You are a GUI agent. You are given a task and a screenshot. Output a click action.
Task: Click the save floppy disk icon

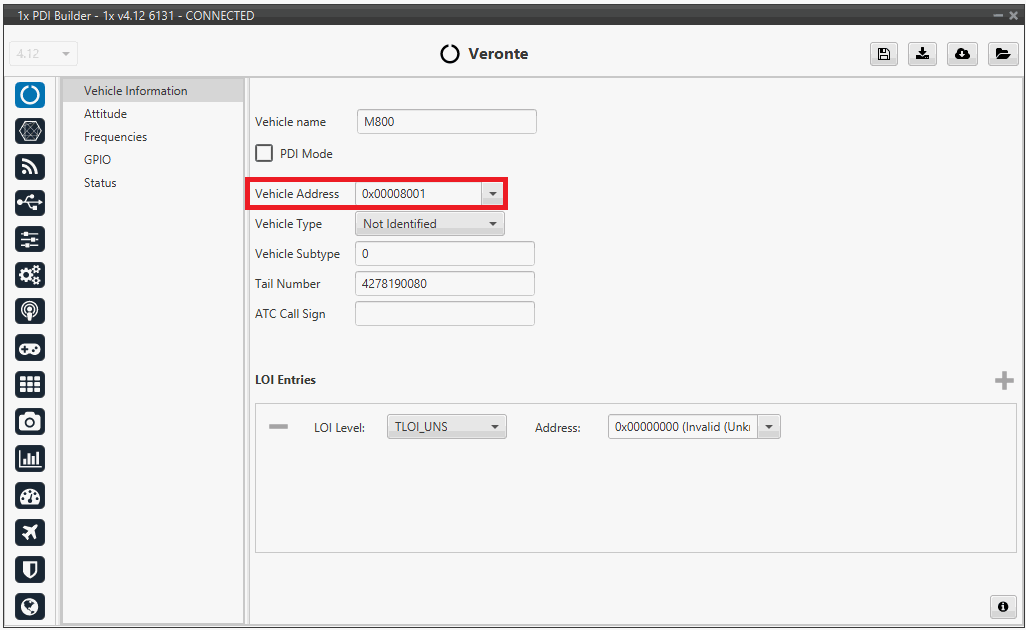tap(883, 54)
